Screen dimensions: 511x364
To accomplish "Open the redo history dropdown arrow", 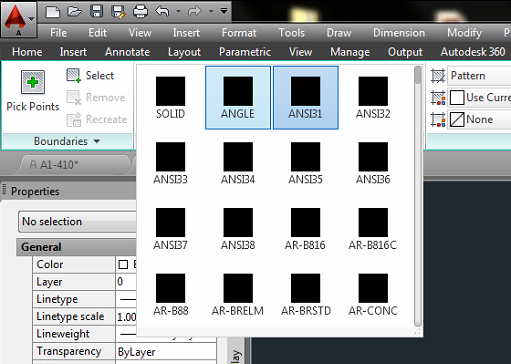I will [x=211, y=12].
